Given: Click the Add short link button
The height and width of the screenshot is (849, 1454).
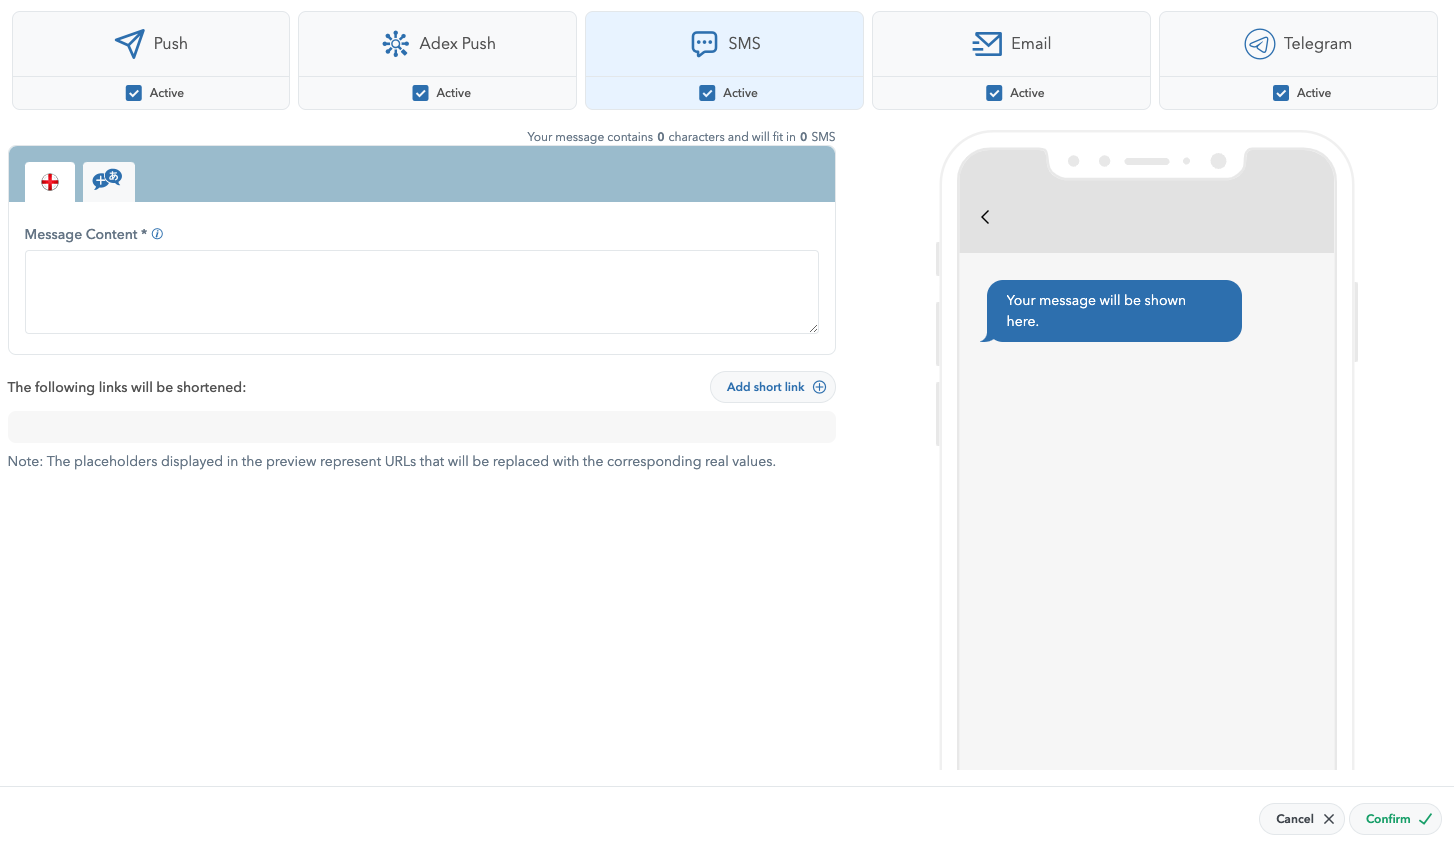Looking at the screenshot, I should click(x=773, y=387).
